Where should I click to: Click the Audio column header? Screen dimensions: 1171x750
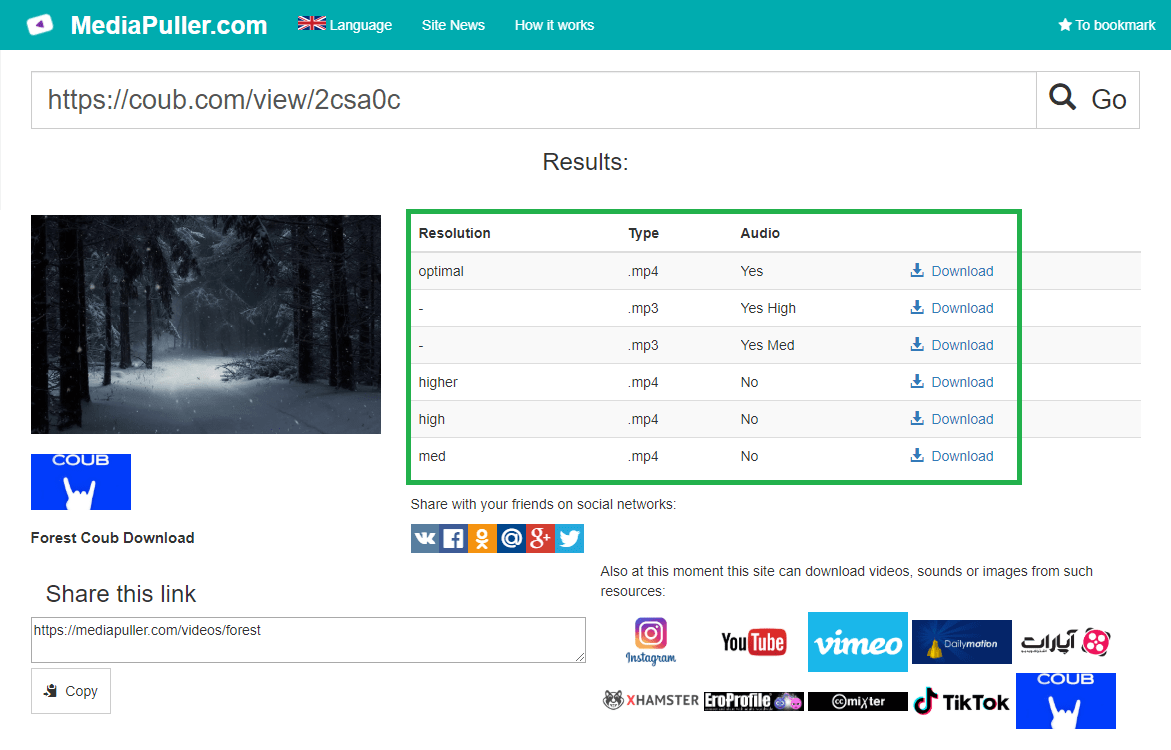(x=760, y=233)
